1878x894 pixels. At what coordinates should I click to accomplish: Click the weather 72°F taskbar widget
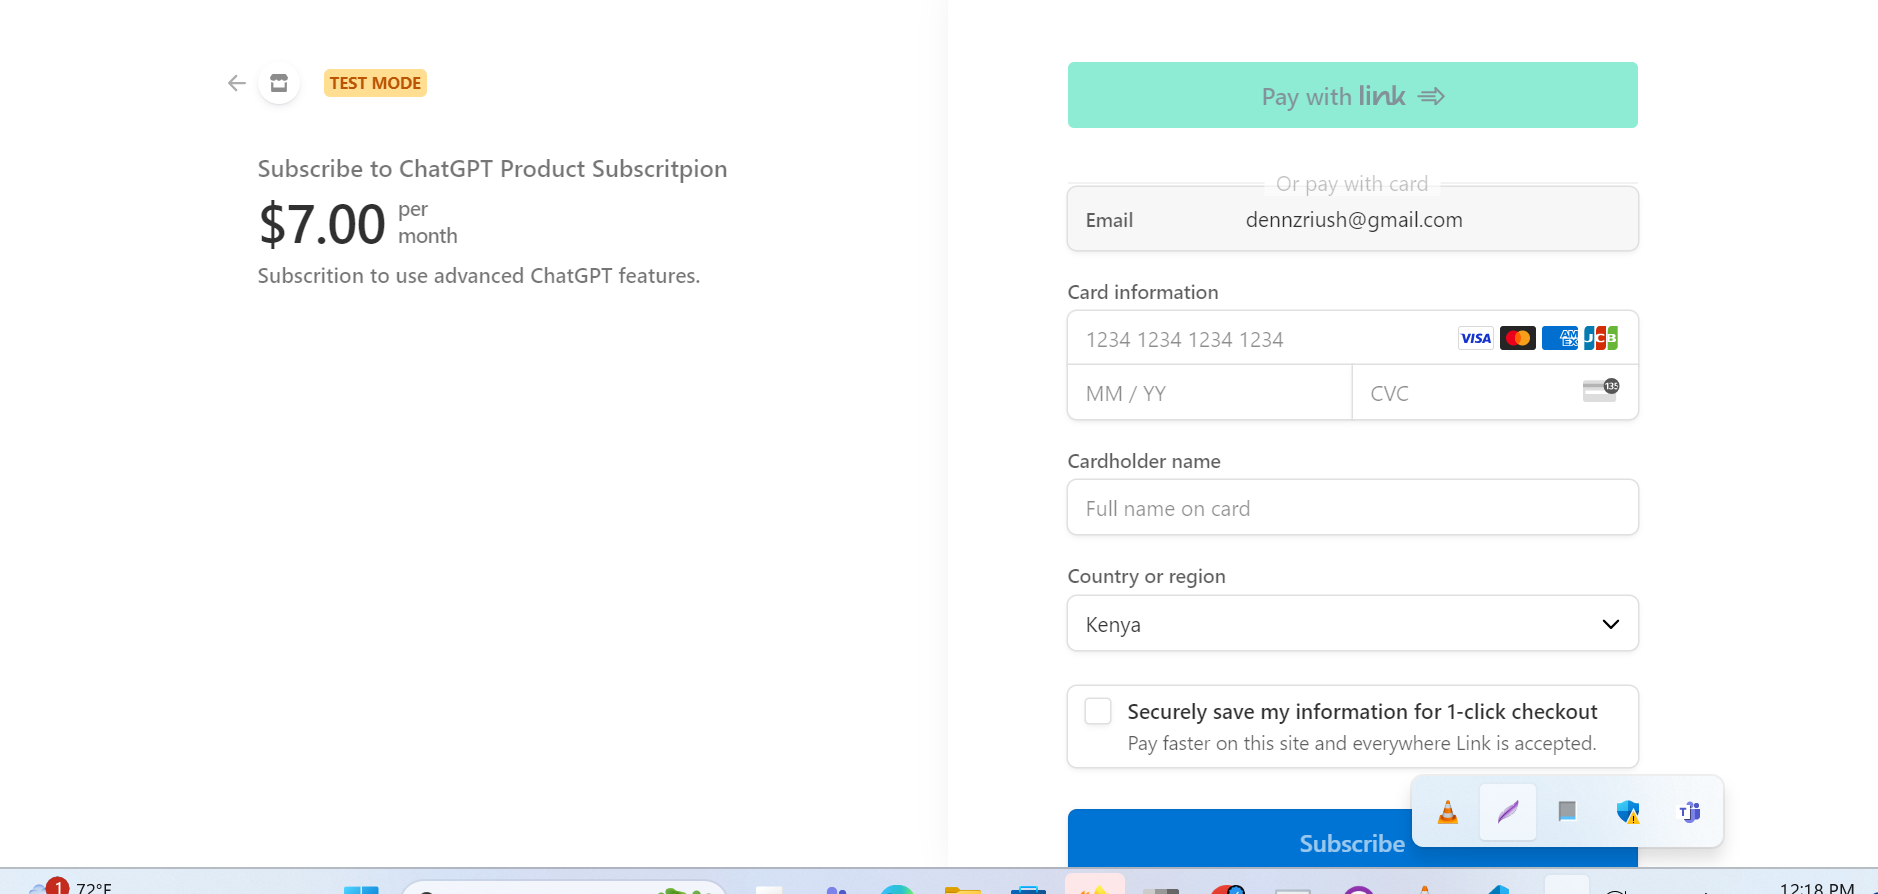tap(70, 887)
